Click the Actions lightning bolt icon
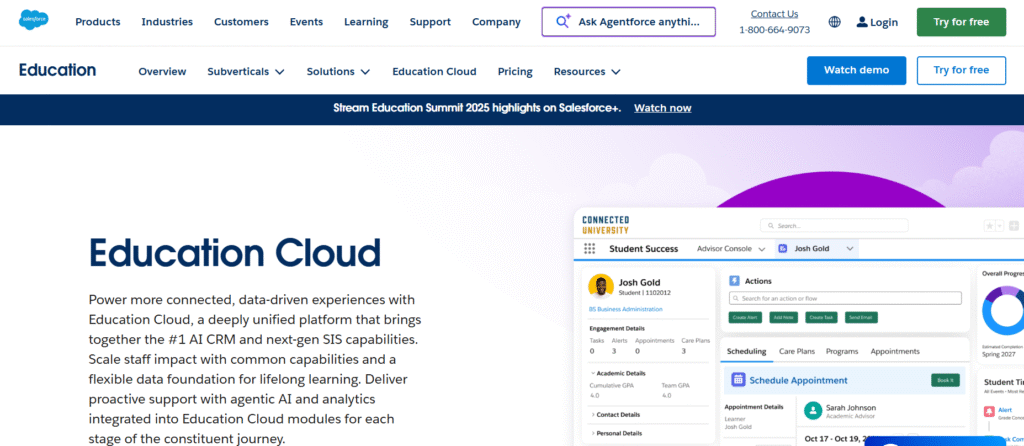 pyautogui.click(x=733, y=281)
